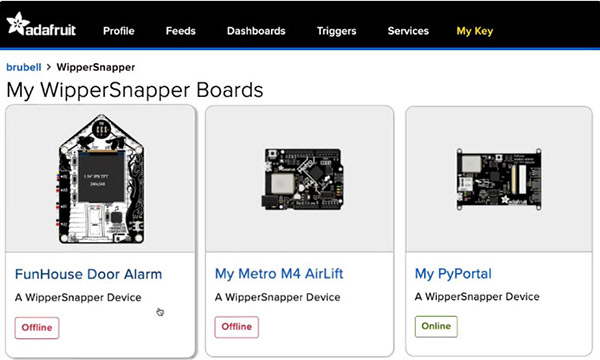
Task: Open the Metro M4 AirLift board image
Action: (x=302, y=179)
